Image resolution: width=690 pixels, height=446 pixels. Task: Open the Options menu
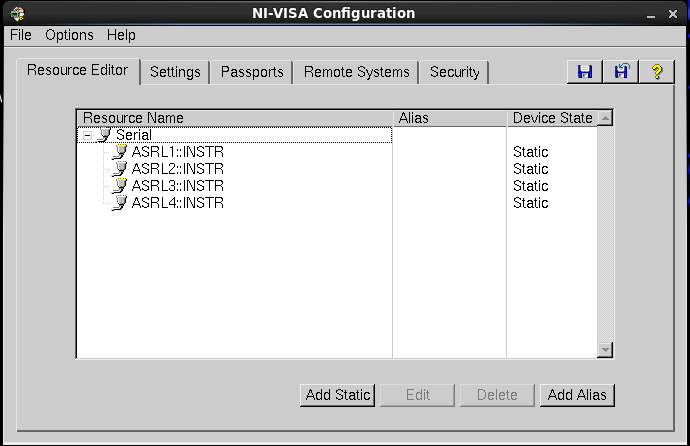click(69, 35)
